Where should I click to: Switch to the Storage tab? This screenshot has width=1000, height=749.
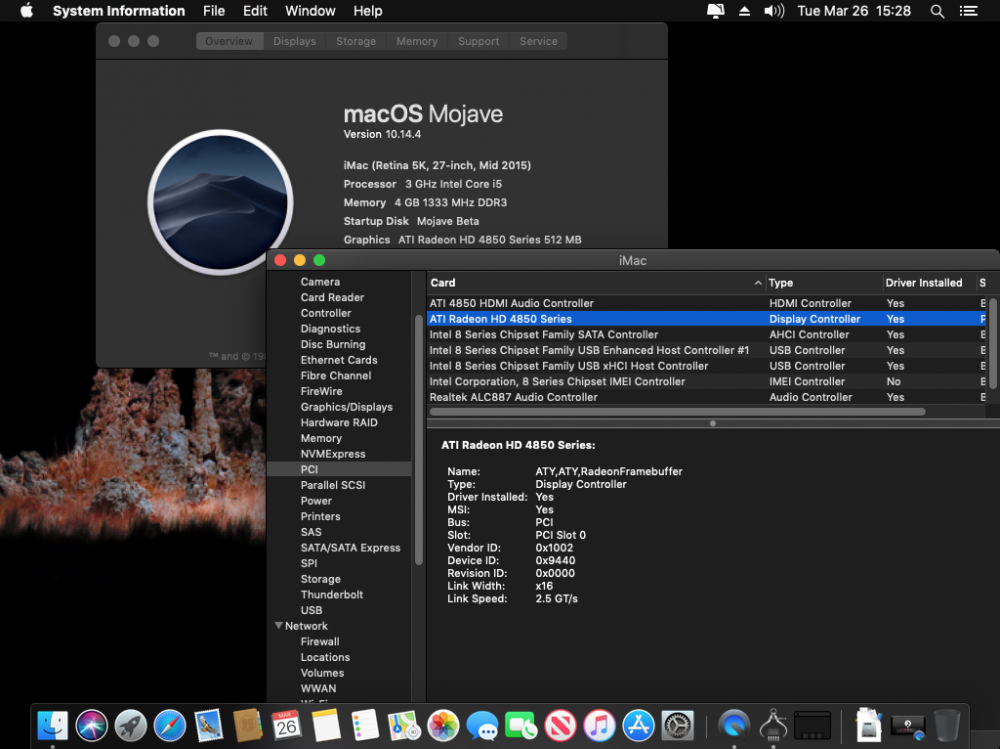click(x=356, y=41)
